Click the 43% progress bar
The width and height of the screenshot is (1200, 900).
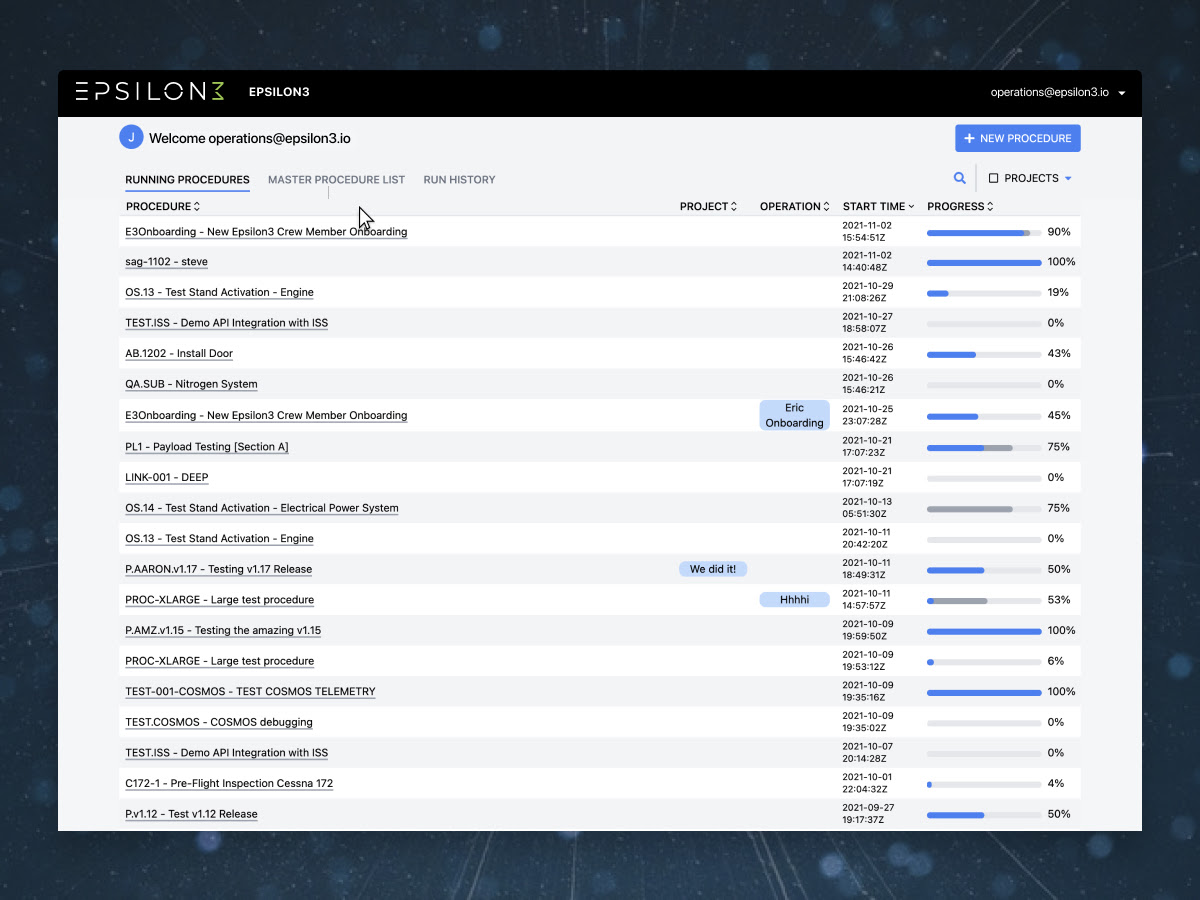click(x=983, y=354)
